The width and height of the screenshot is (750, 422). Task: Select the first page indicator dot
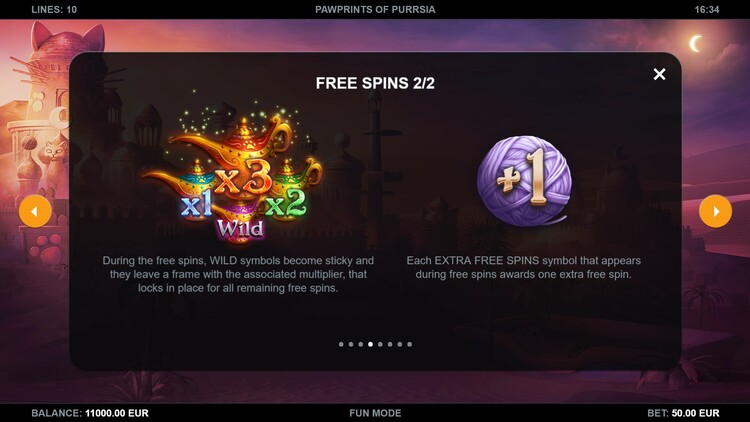click(341, 344)
